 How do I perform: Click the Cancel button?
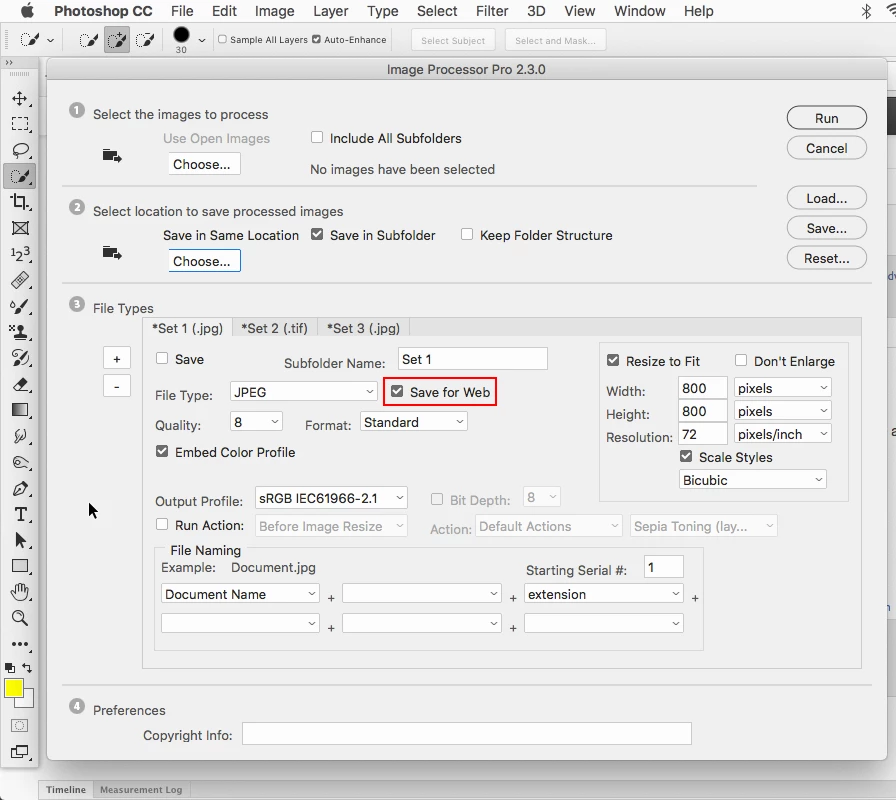[x=827, y=148]
